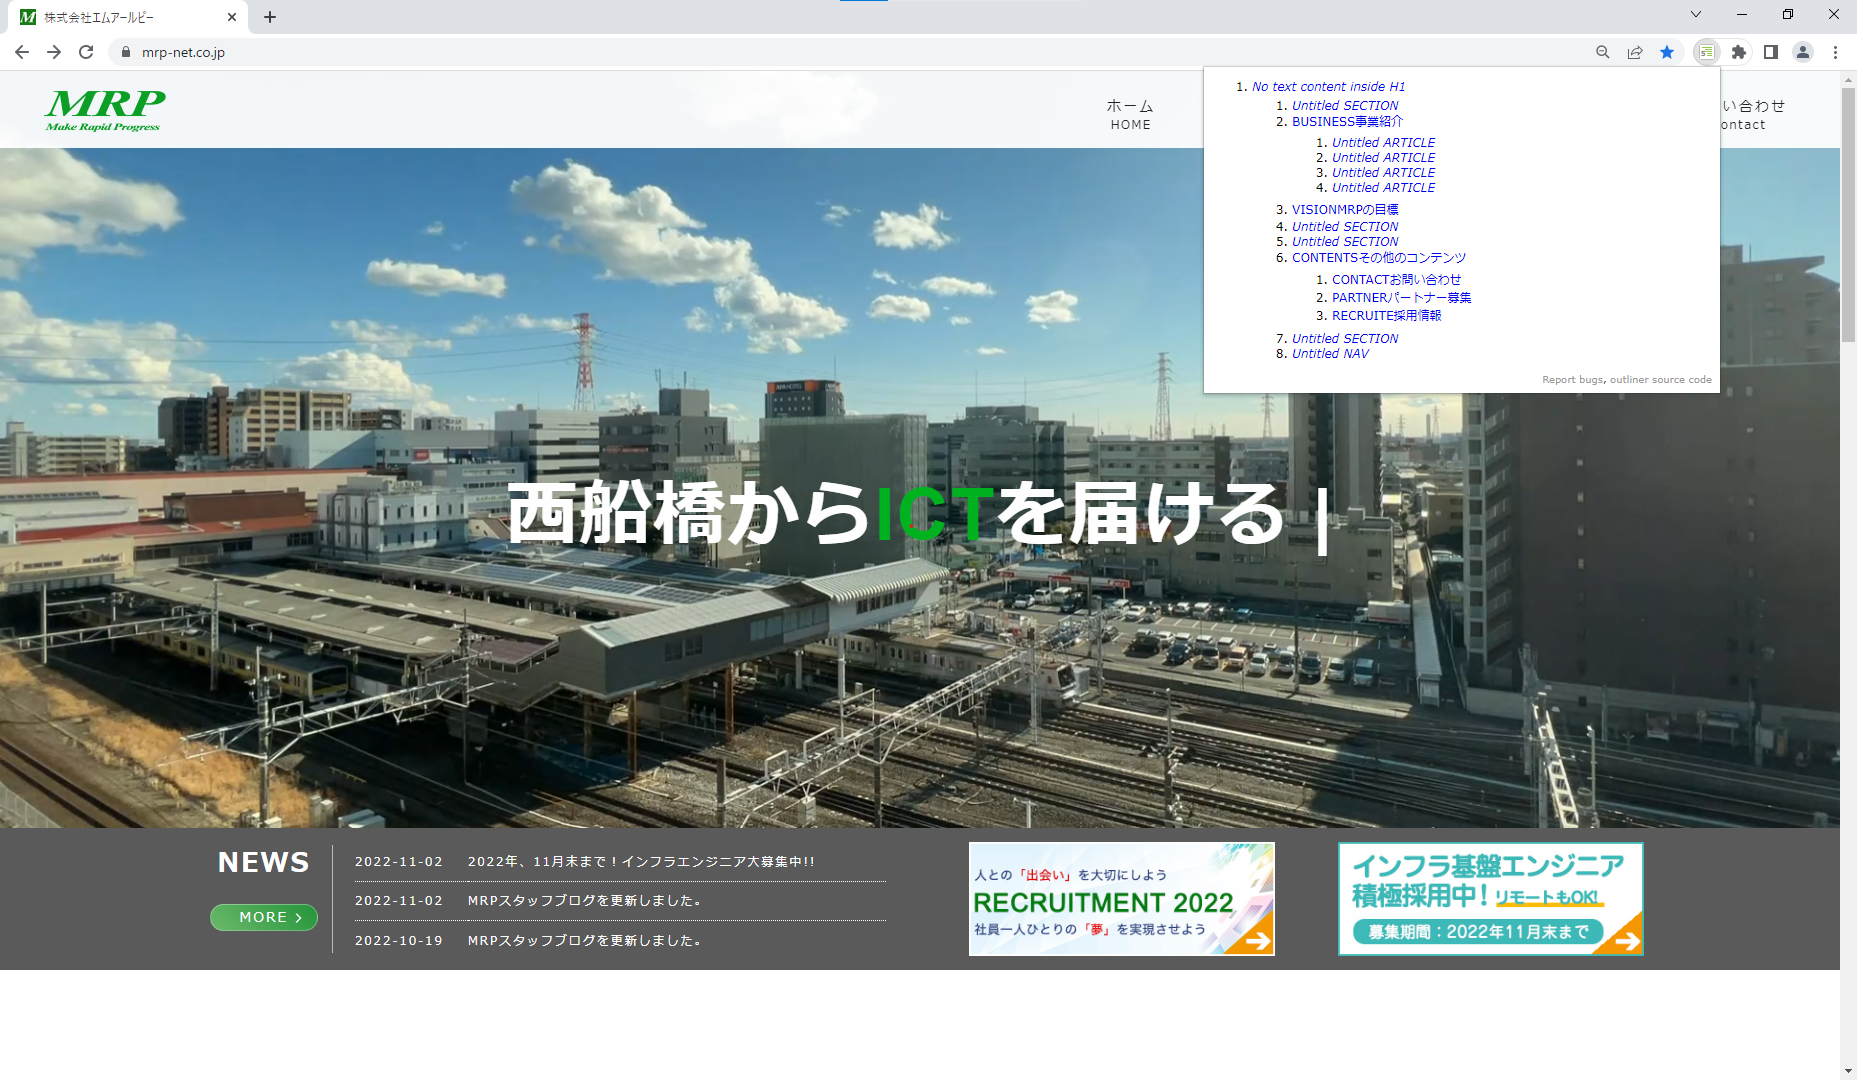
Task: Toggle the bookmark star icon
Action: pos(1667,52)
